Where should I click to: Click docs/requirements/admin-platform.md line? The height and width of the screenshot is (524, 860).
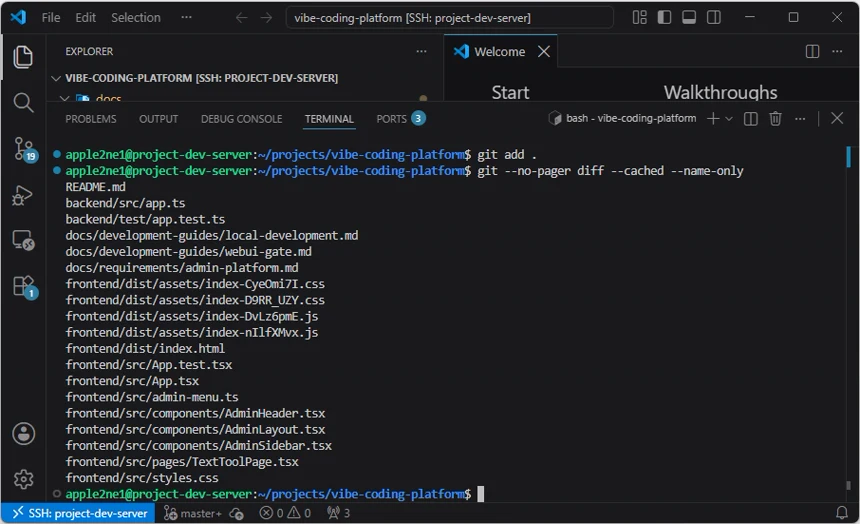tap(182, 268)
